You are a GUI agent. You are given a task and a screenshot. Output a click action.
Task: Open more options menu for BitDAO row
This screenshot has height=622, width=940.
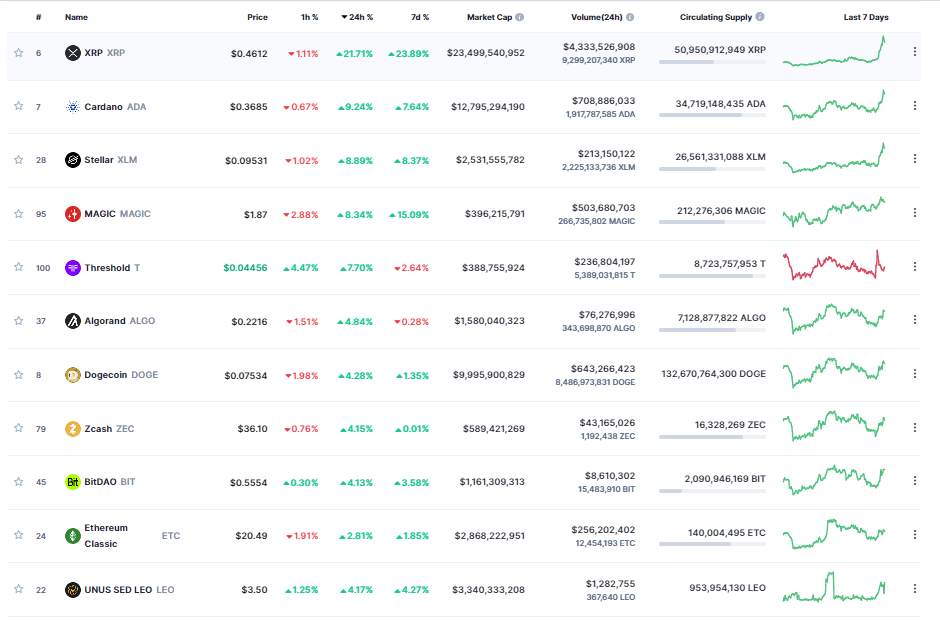click(915, 481)
